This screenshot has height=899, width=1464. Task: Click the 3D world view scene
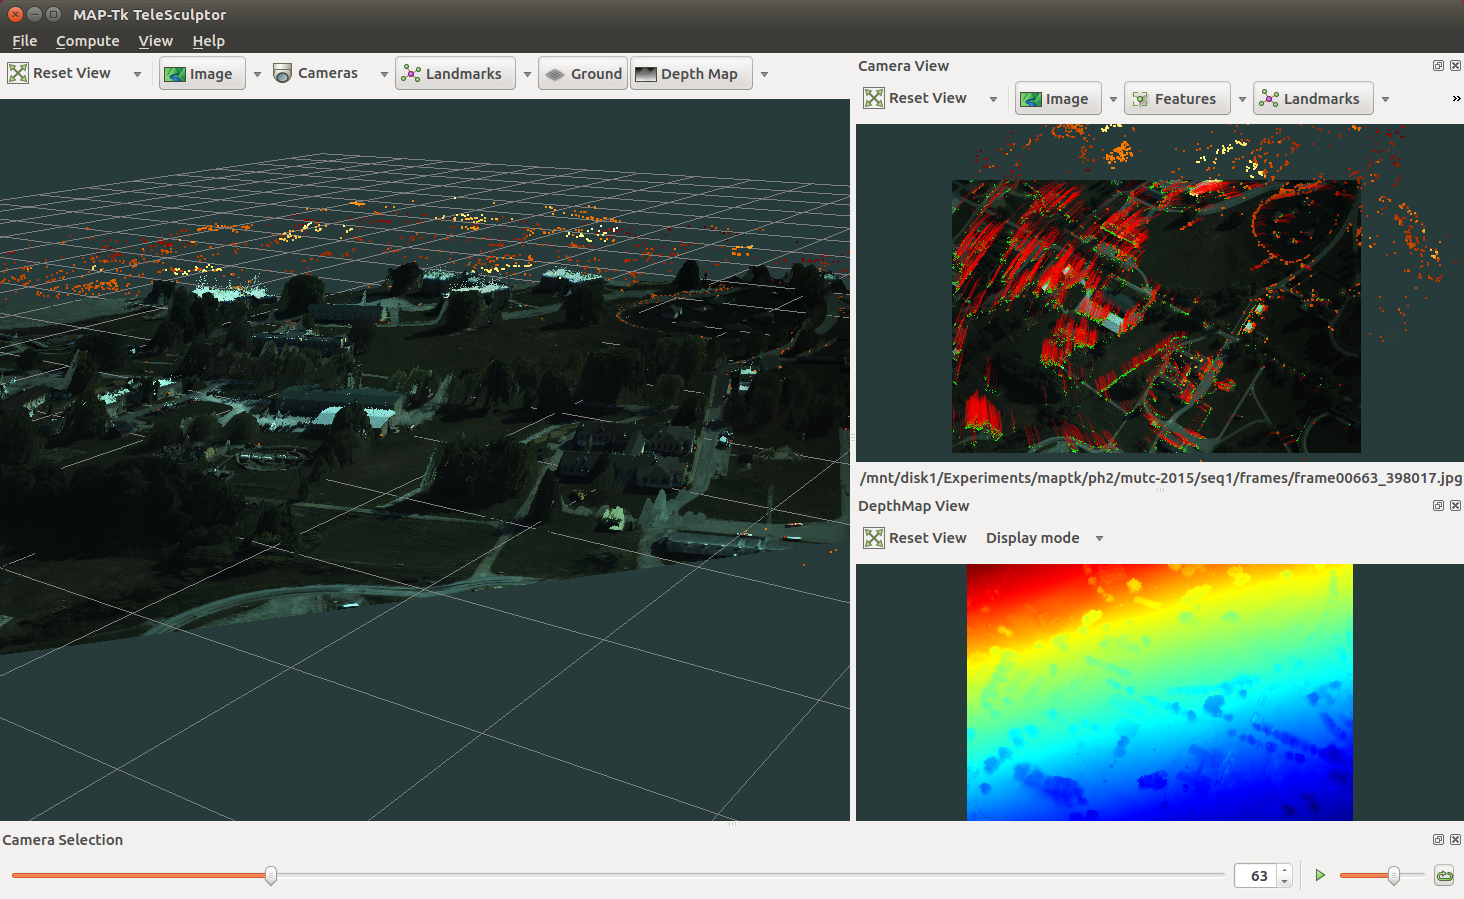tap(425, 460)
